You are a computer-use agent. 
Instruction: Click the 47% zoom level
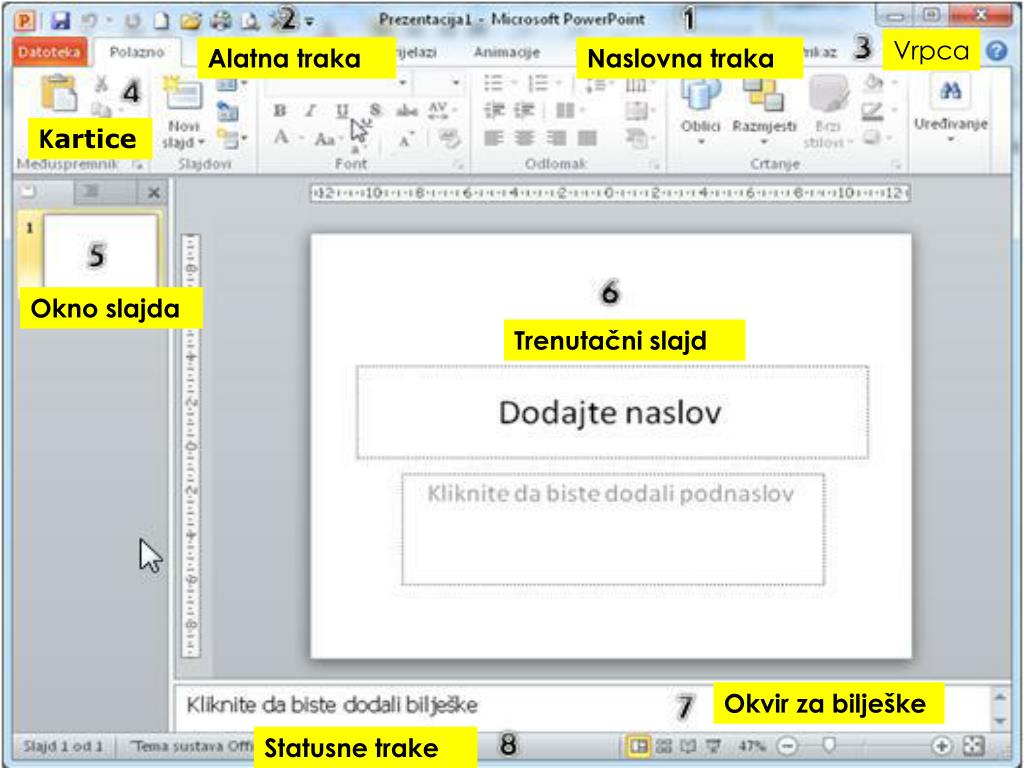point(752,745)
